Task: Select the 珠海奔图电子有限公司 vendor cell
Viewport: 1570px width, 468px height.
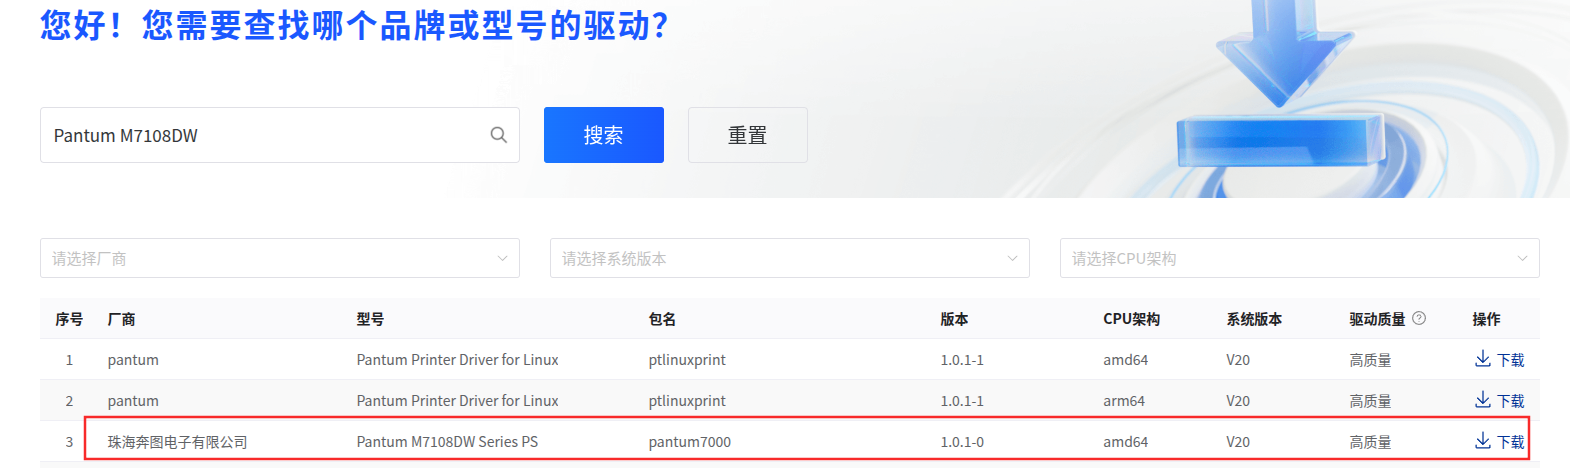Action: coord(177,441)
